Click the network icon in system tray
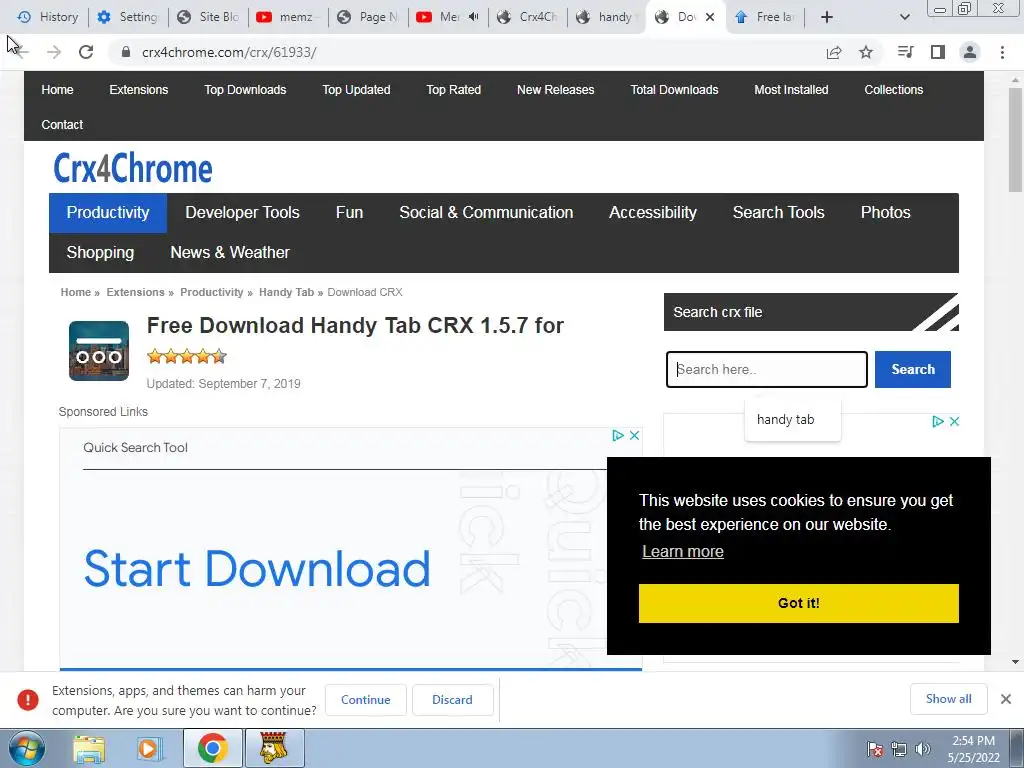 (x=899, y=749)
